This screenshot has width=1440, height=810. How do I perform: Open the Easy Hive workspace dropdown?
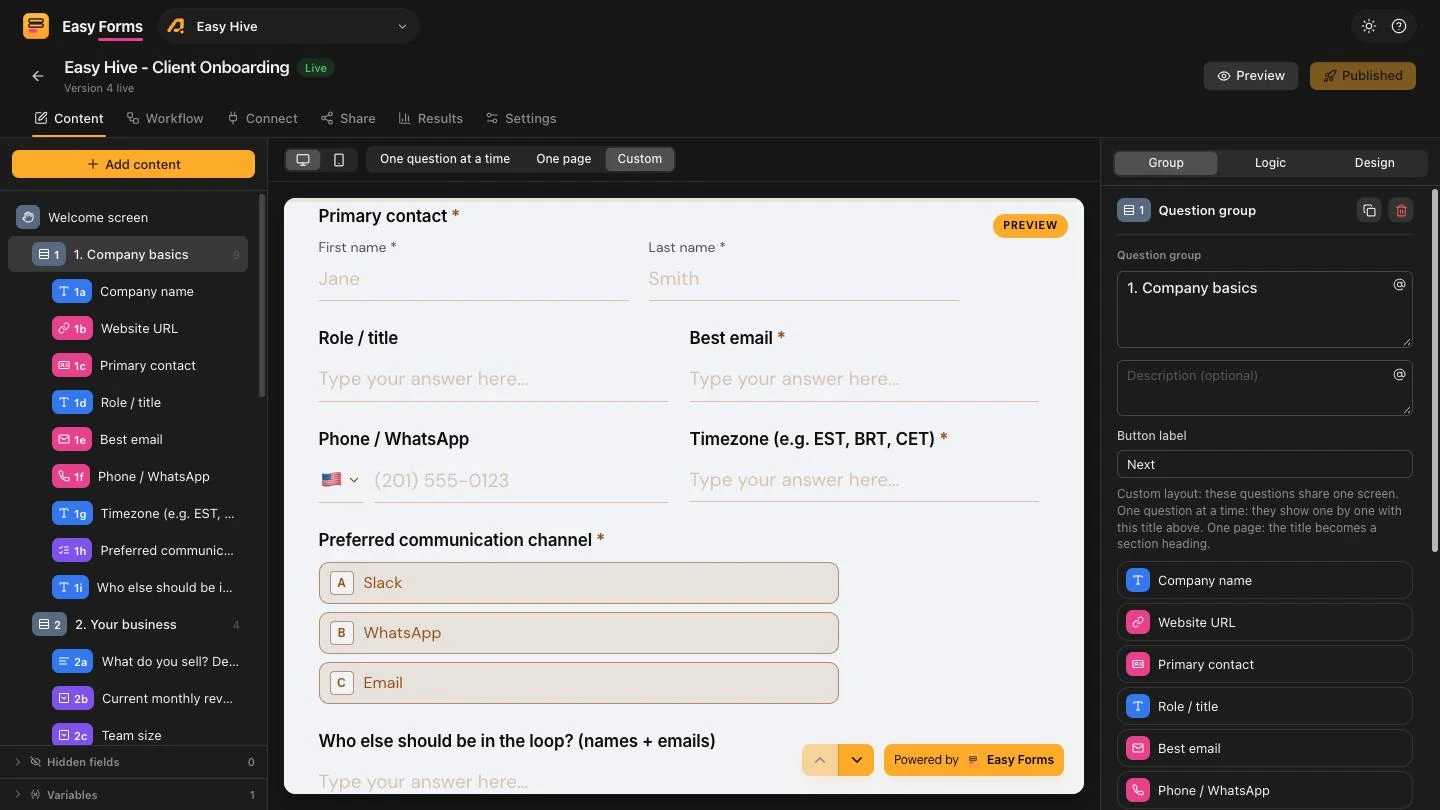point(288,26)
